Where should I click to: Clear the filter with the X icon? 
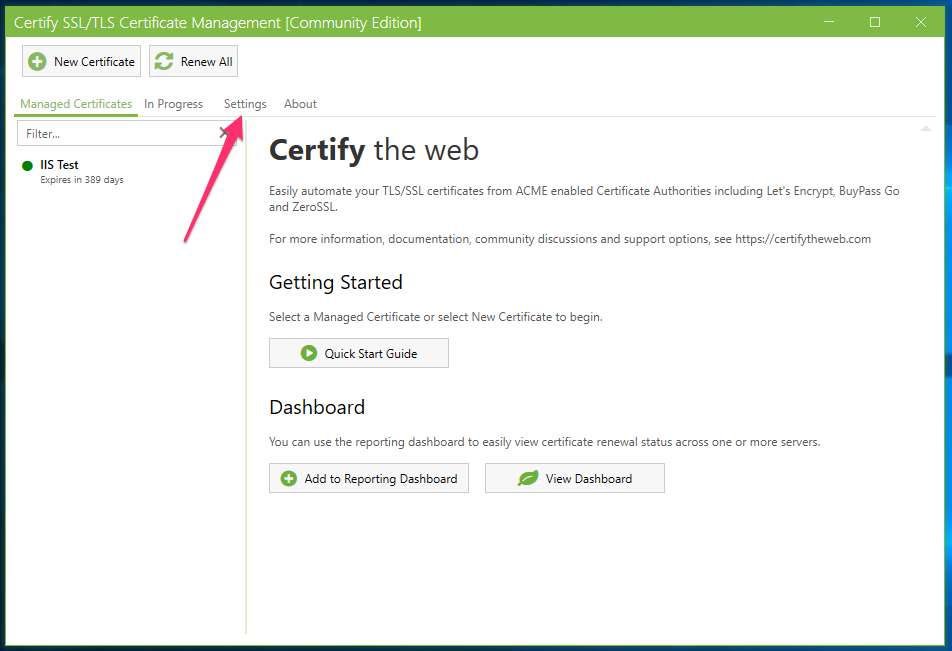pyautogui.click(x=225, y=133)
